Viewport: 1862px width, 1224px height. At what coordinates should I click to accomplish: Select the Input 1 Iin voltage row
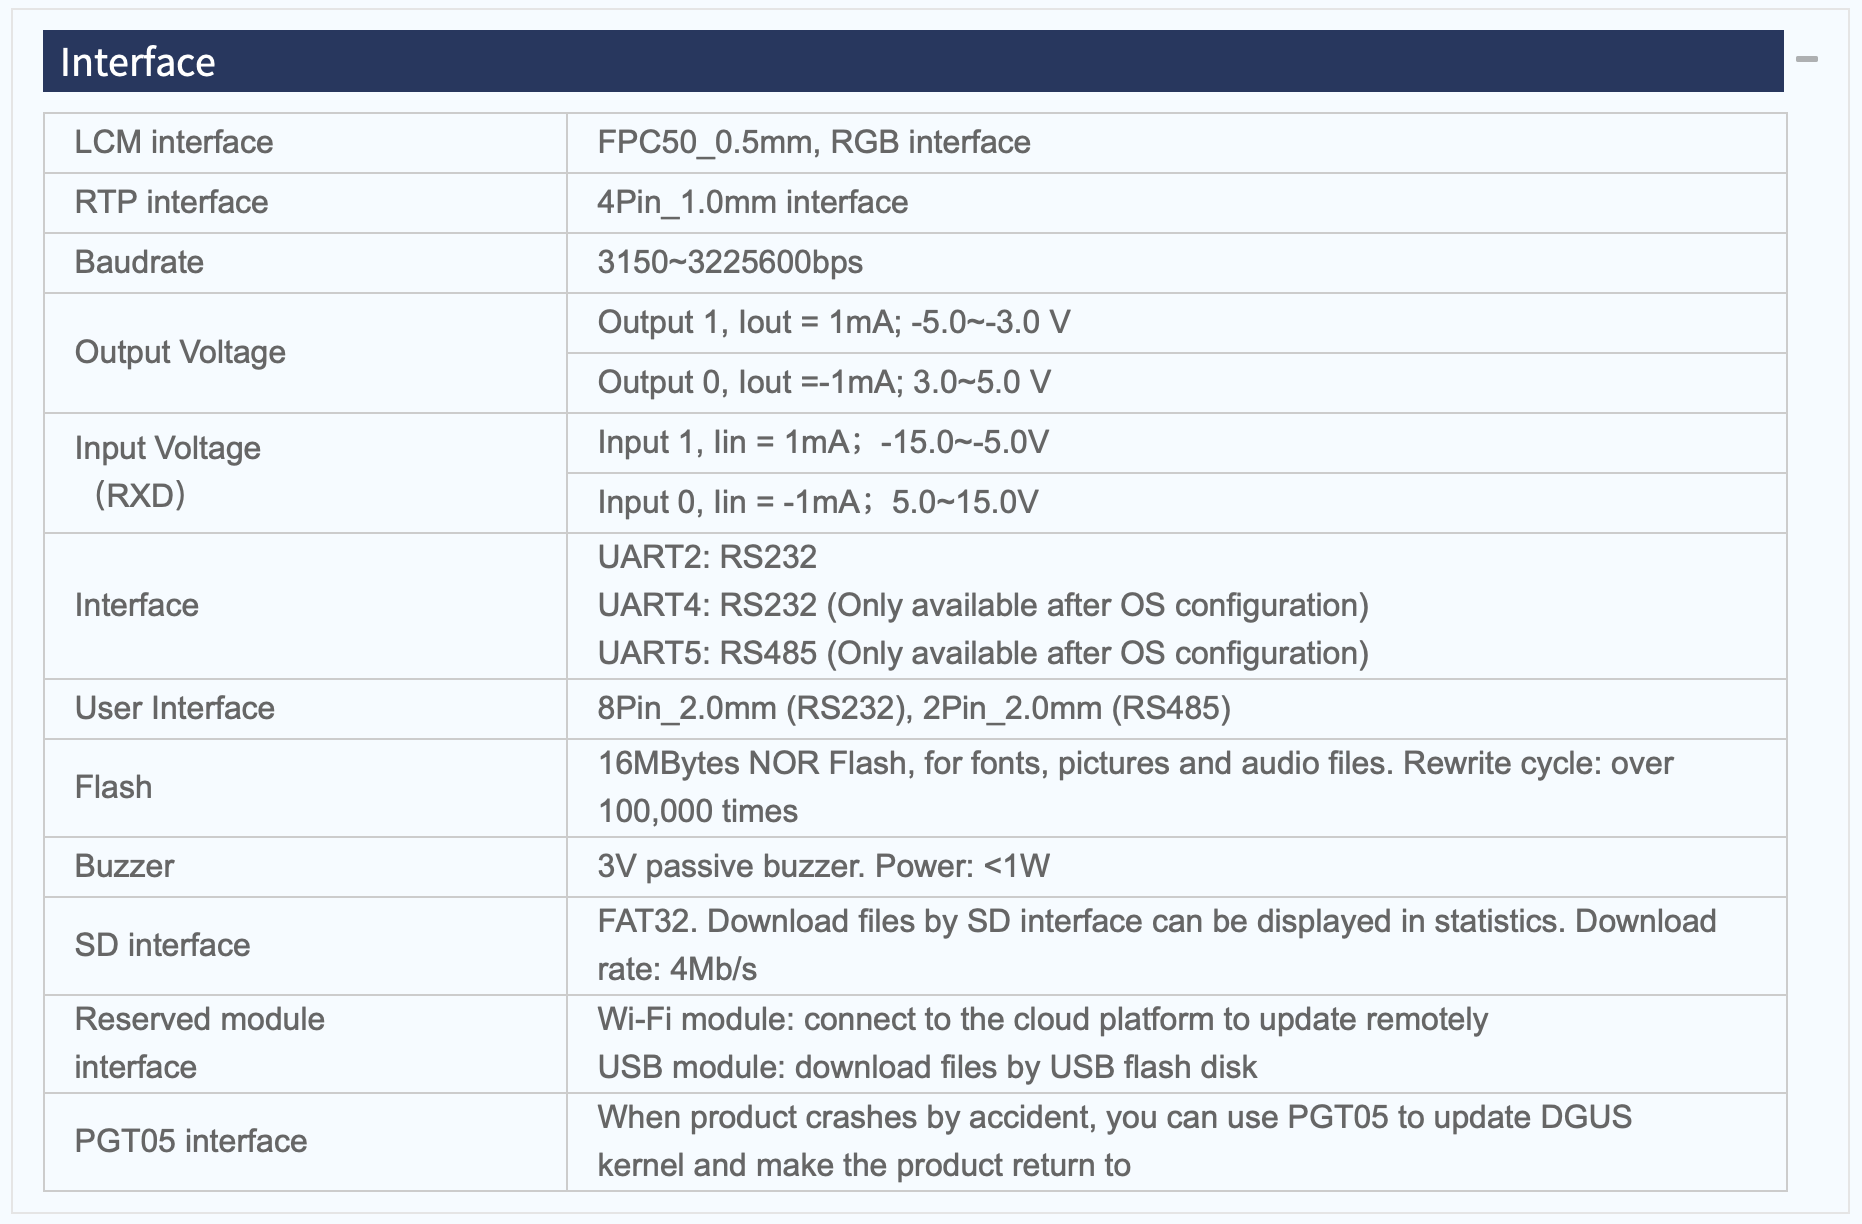pyautogui.click(x=1176, y=443)
